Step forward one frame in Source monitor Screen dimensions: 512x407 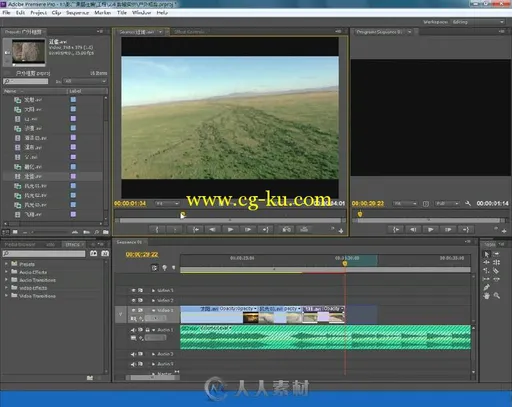248,229
